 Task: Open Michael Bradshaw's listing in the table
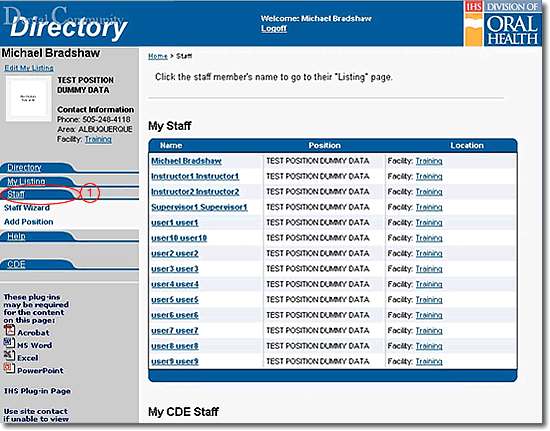point(186,161)
